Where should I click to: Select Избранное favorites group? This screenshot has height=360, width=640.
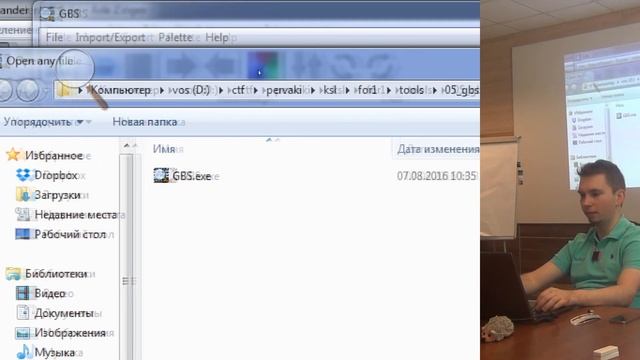click(x=54, y=156)
